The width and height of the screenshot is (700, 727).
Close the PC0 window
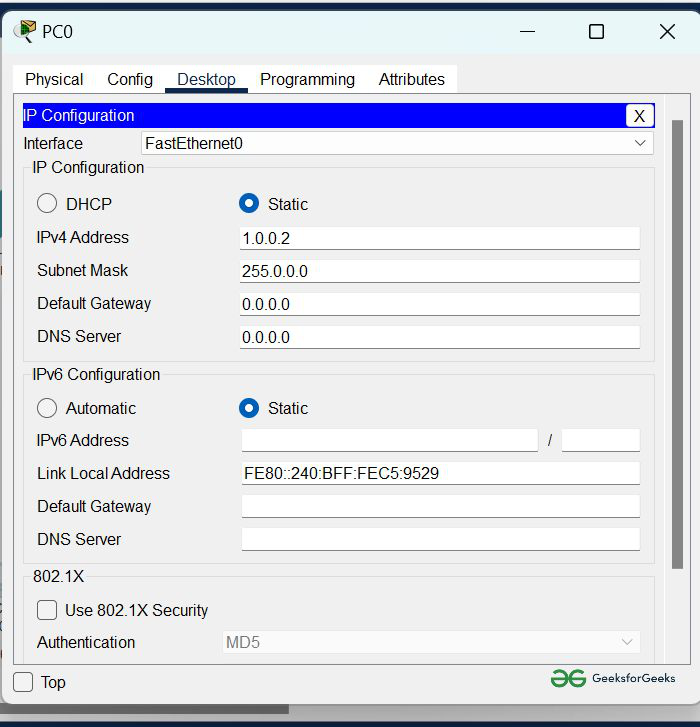[667, 32]
